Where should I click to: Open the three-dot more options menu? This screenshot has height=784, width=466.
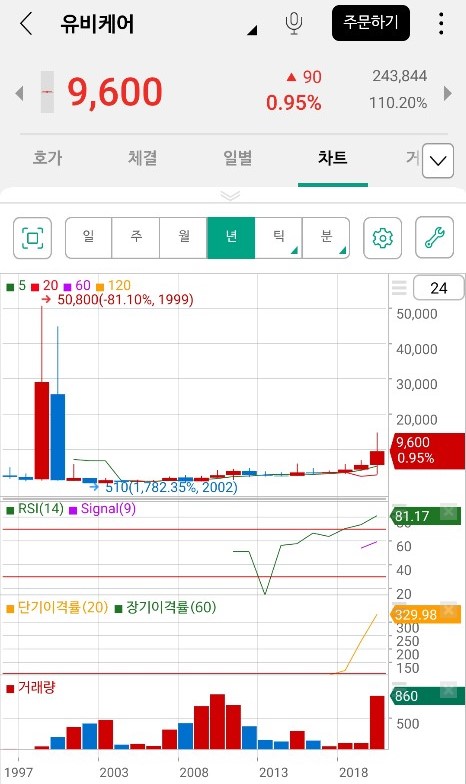tap(440, 24)
